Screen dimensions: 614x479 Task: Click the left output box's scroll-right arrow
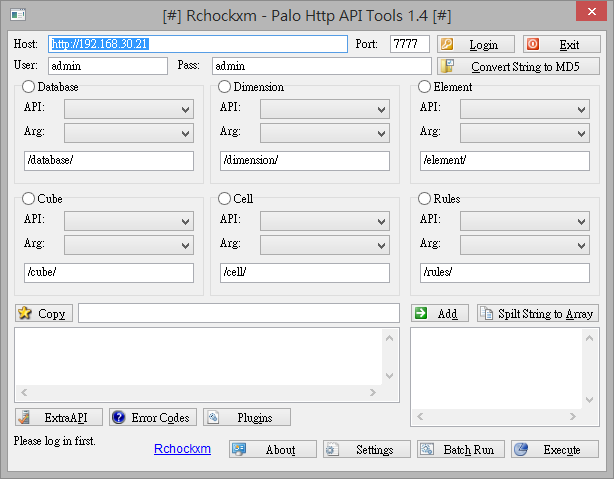click(x=373, y=392)
